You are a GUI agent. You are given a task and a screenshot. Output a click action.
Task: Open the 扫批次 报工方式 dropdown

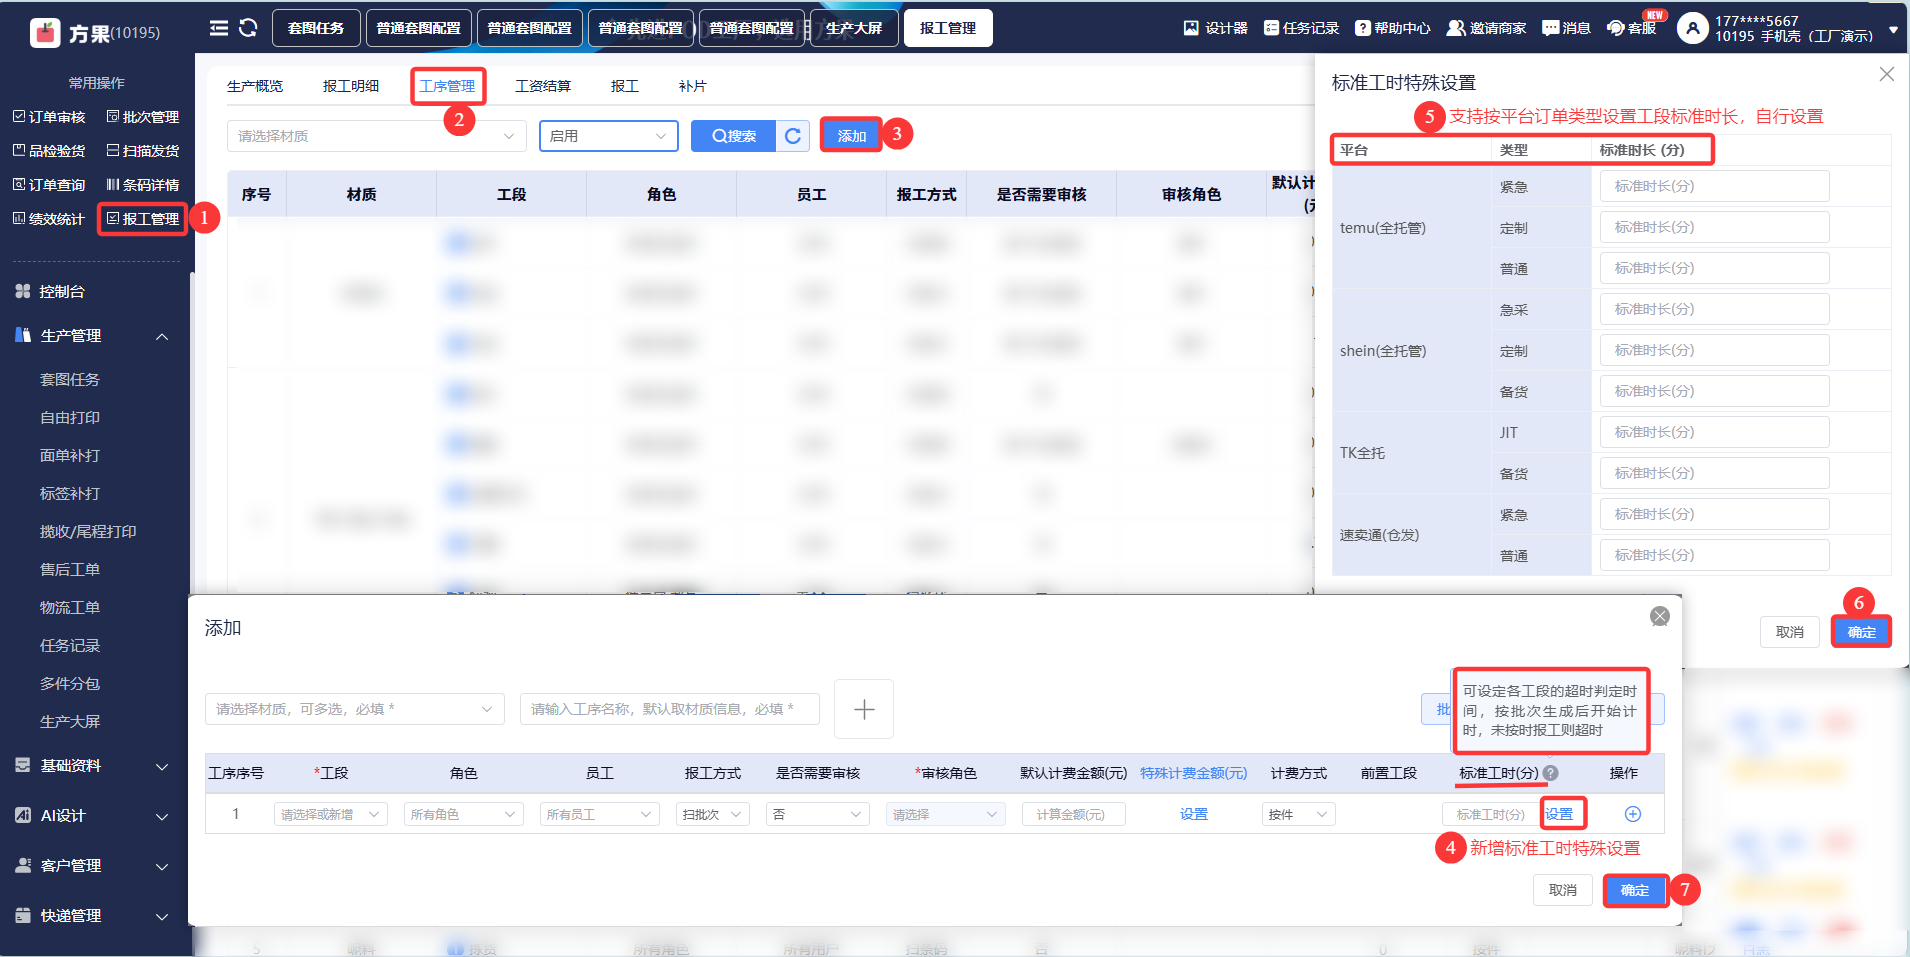click(x=712, y=814)
